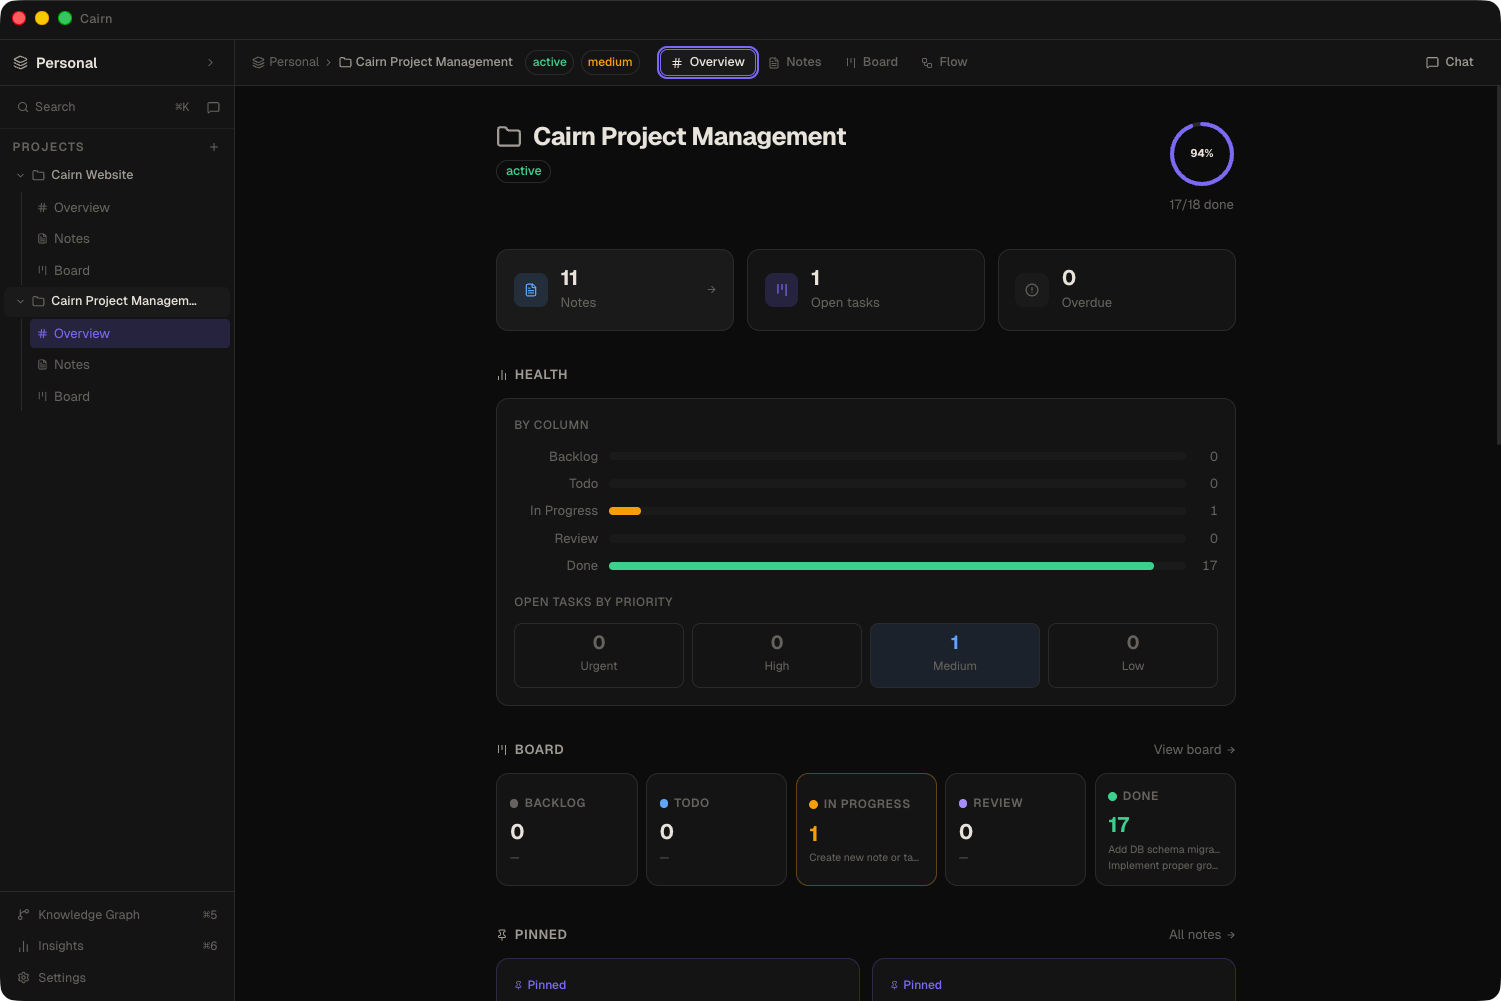Select the Urgent priority card
1501x1001 pixels.
coord(599,656)
